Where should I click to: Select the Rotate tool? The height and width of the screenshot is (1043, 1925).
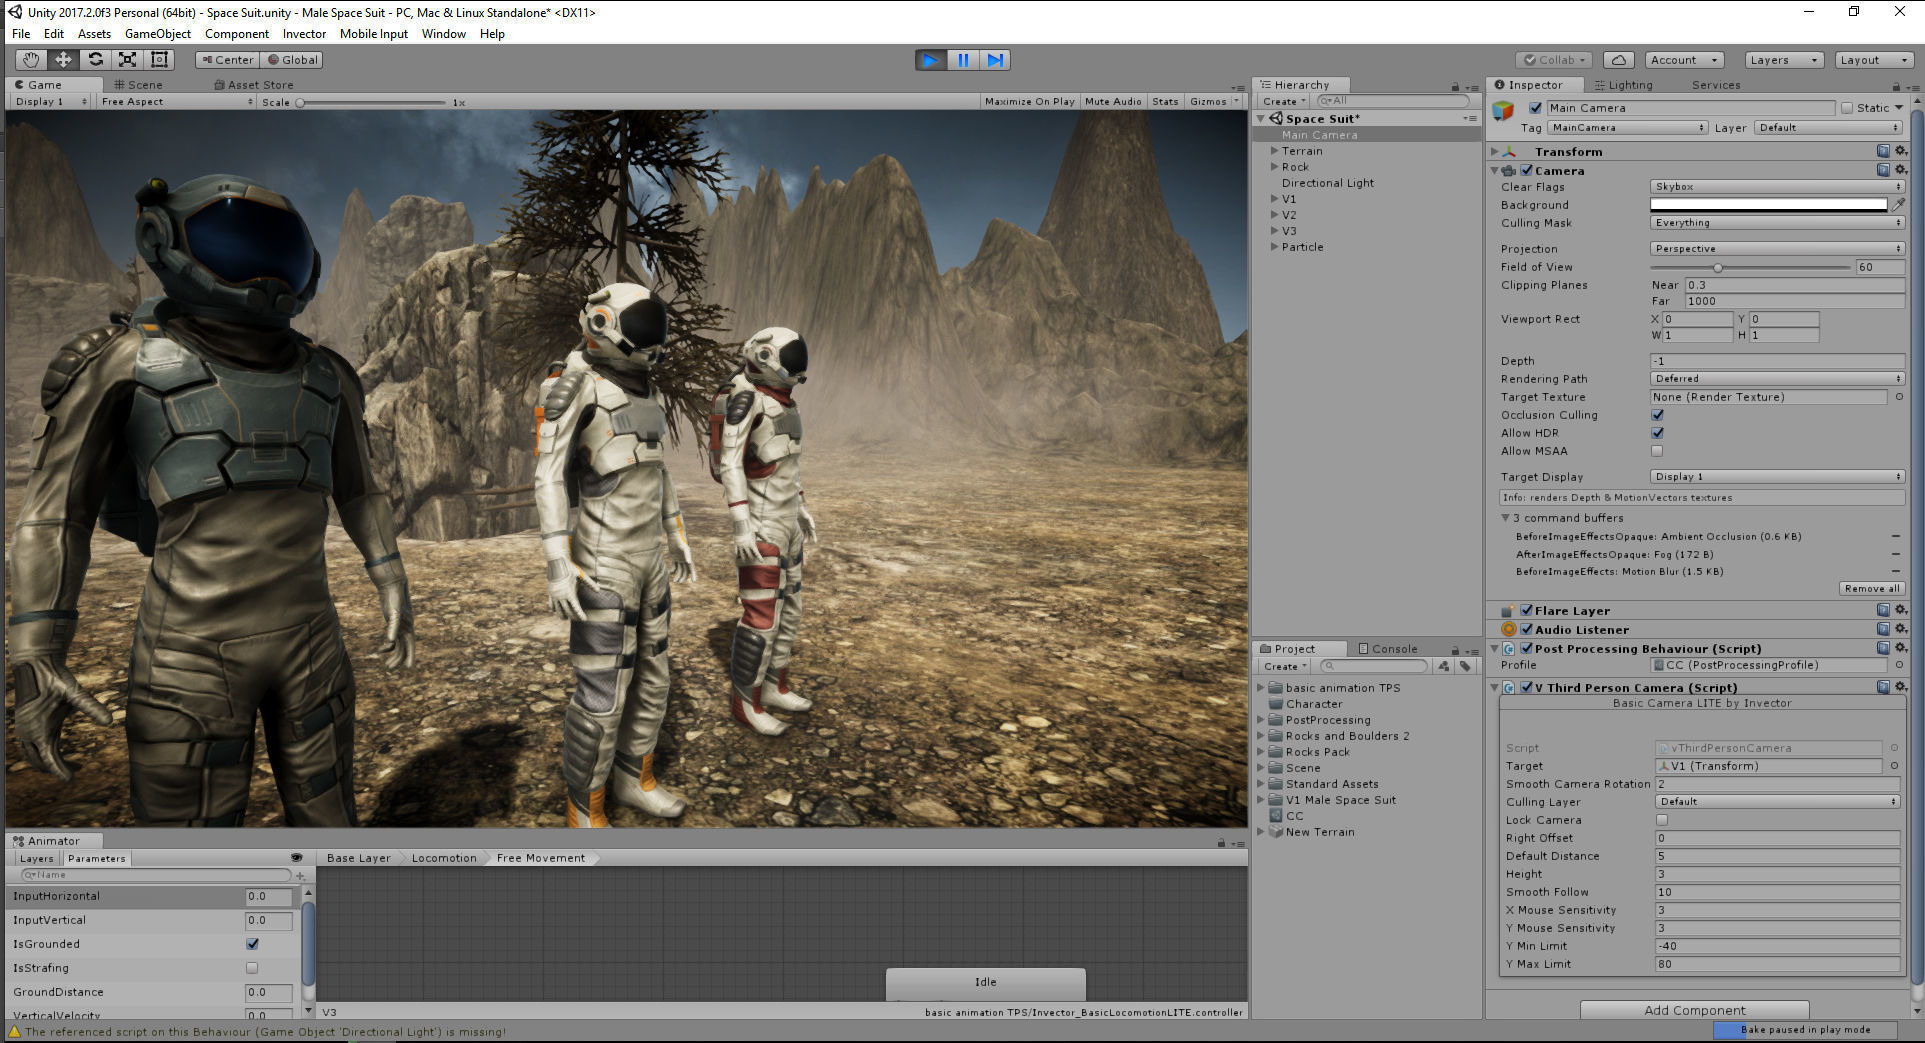point(95,60)
